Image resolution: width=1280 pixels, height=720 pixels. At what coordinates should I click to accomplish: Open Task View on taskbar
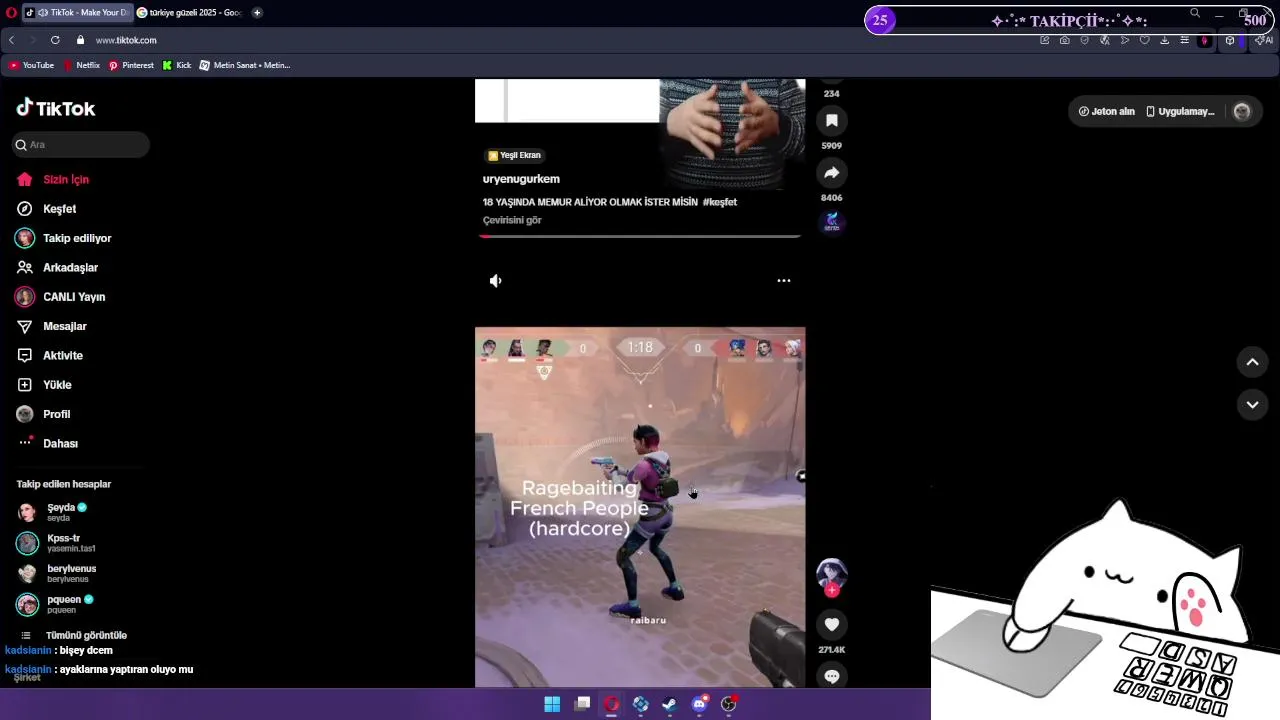pyautogui.click(x=582, y=704)
